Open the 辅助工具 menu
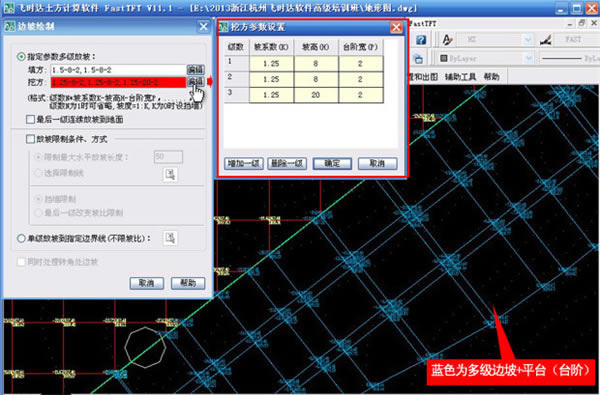This screenshot has height=395, width=600. [x=460, y=77]
